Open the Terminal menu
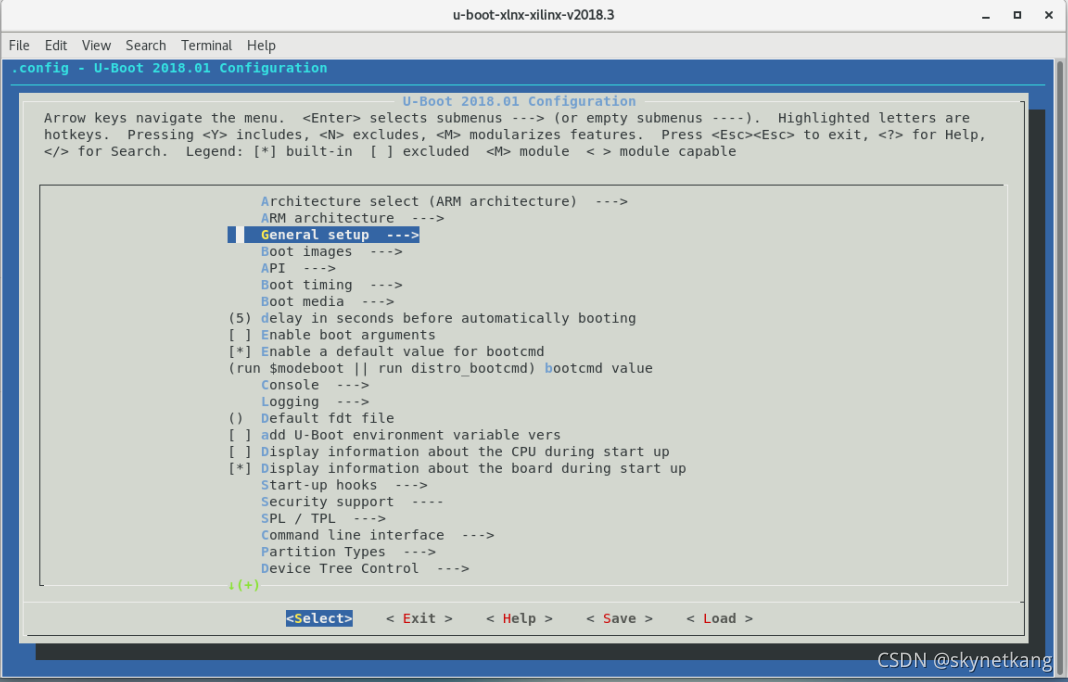1068x682 pixels. point(206,46)
